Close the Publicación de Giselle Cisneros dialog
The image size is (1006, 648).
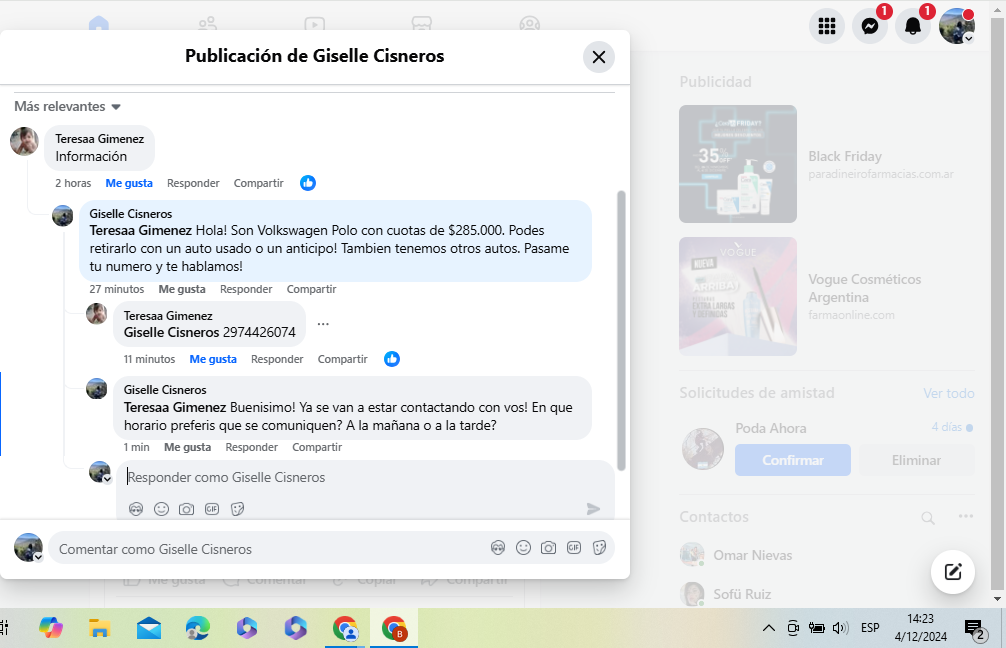click(598, 57)
